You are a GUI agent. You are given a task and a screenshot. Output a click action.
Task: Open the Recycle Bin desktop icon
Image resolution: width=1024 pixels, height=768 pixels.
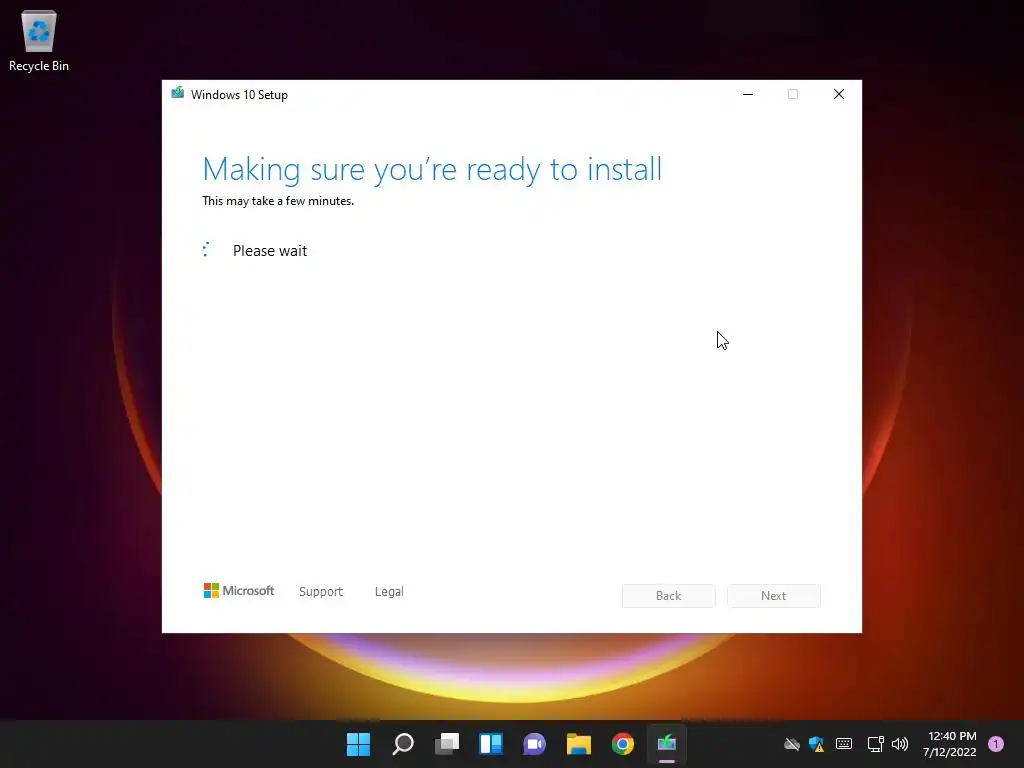click(39, 41)
